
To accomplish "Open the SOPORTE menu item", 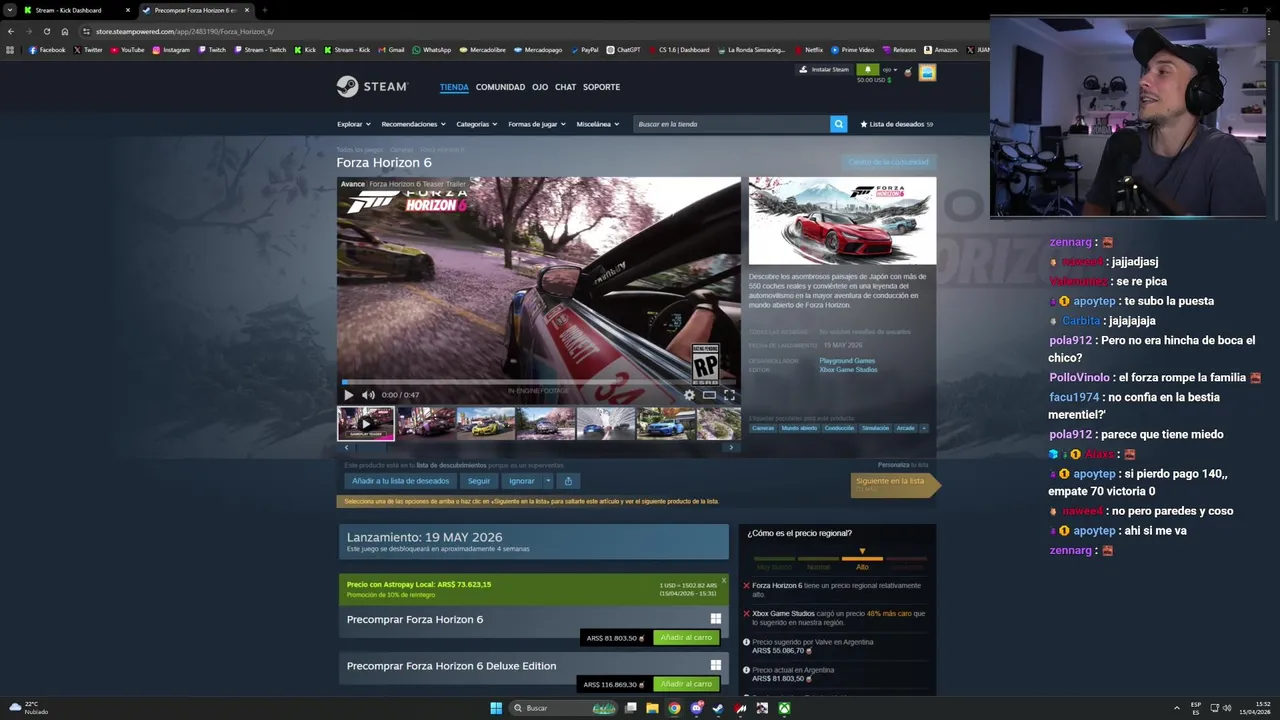I will [x=601, y=87].
